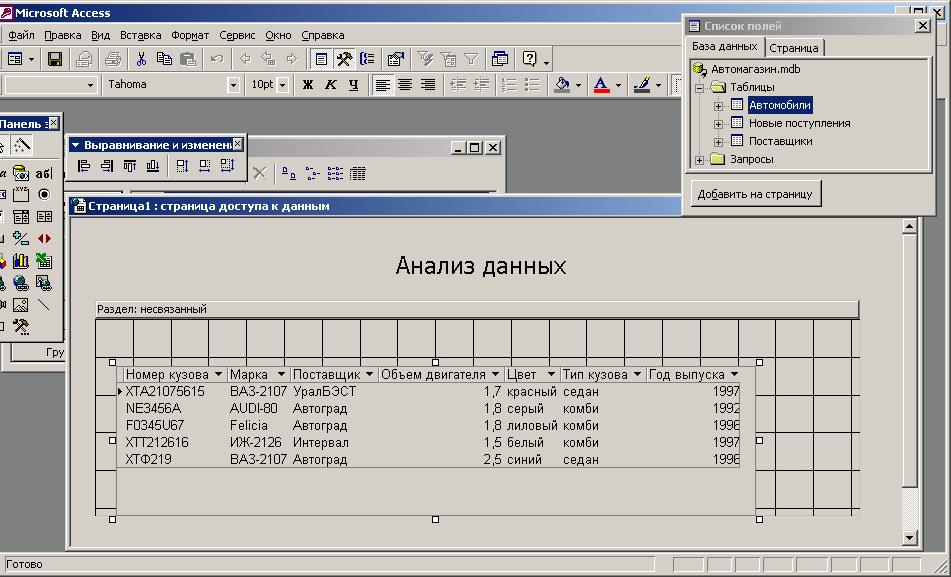This screenshot has width=951, height=577.
Task: Switch to the База данных tab
Action: click(725, 46)
